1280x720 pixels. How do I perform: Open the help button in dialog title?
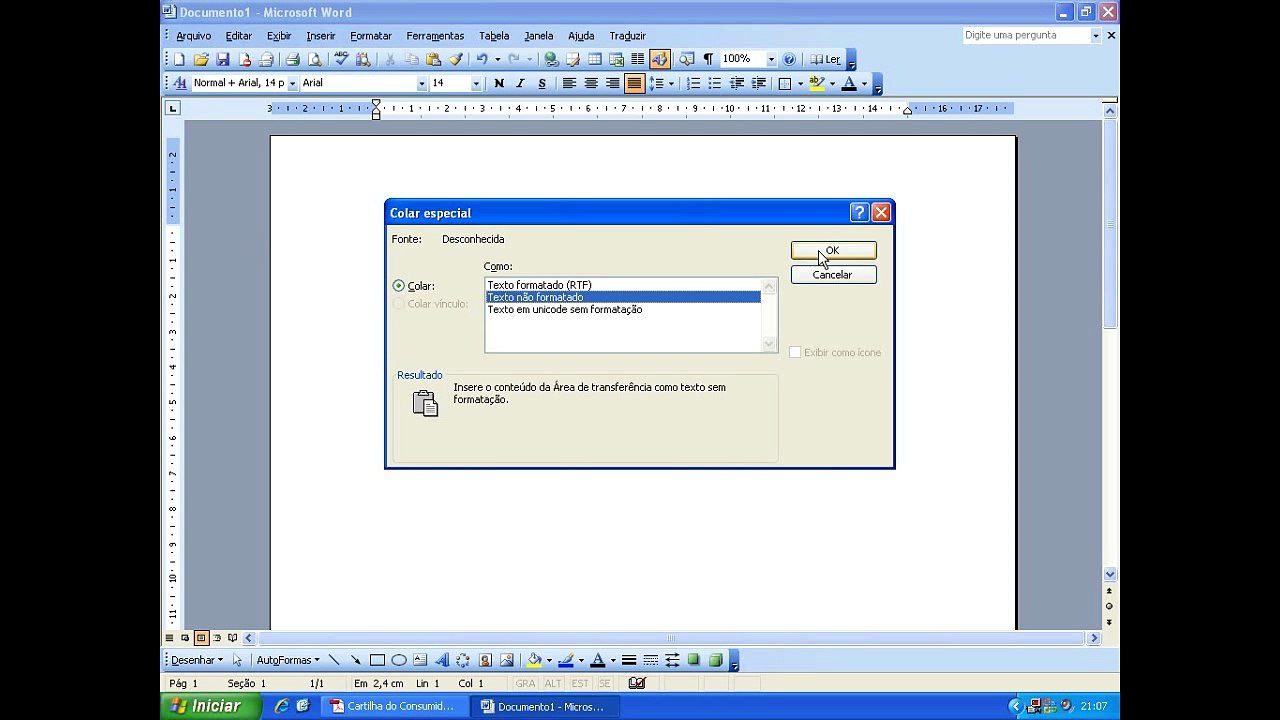pyautogui.click(x=859, y=212)
